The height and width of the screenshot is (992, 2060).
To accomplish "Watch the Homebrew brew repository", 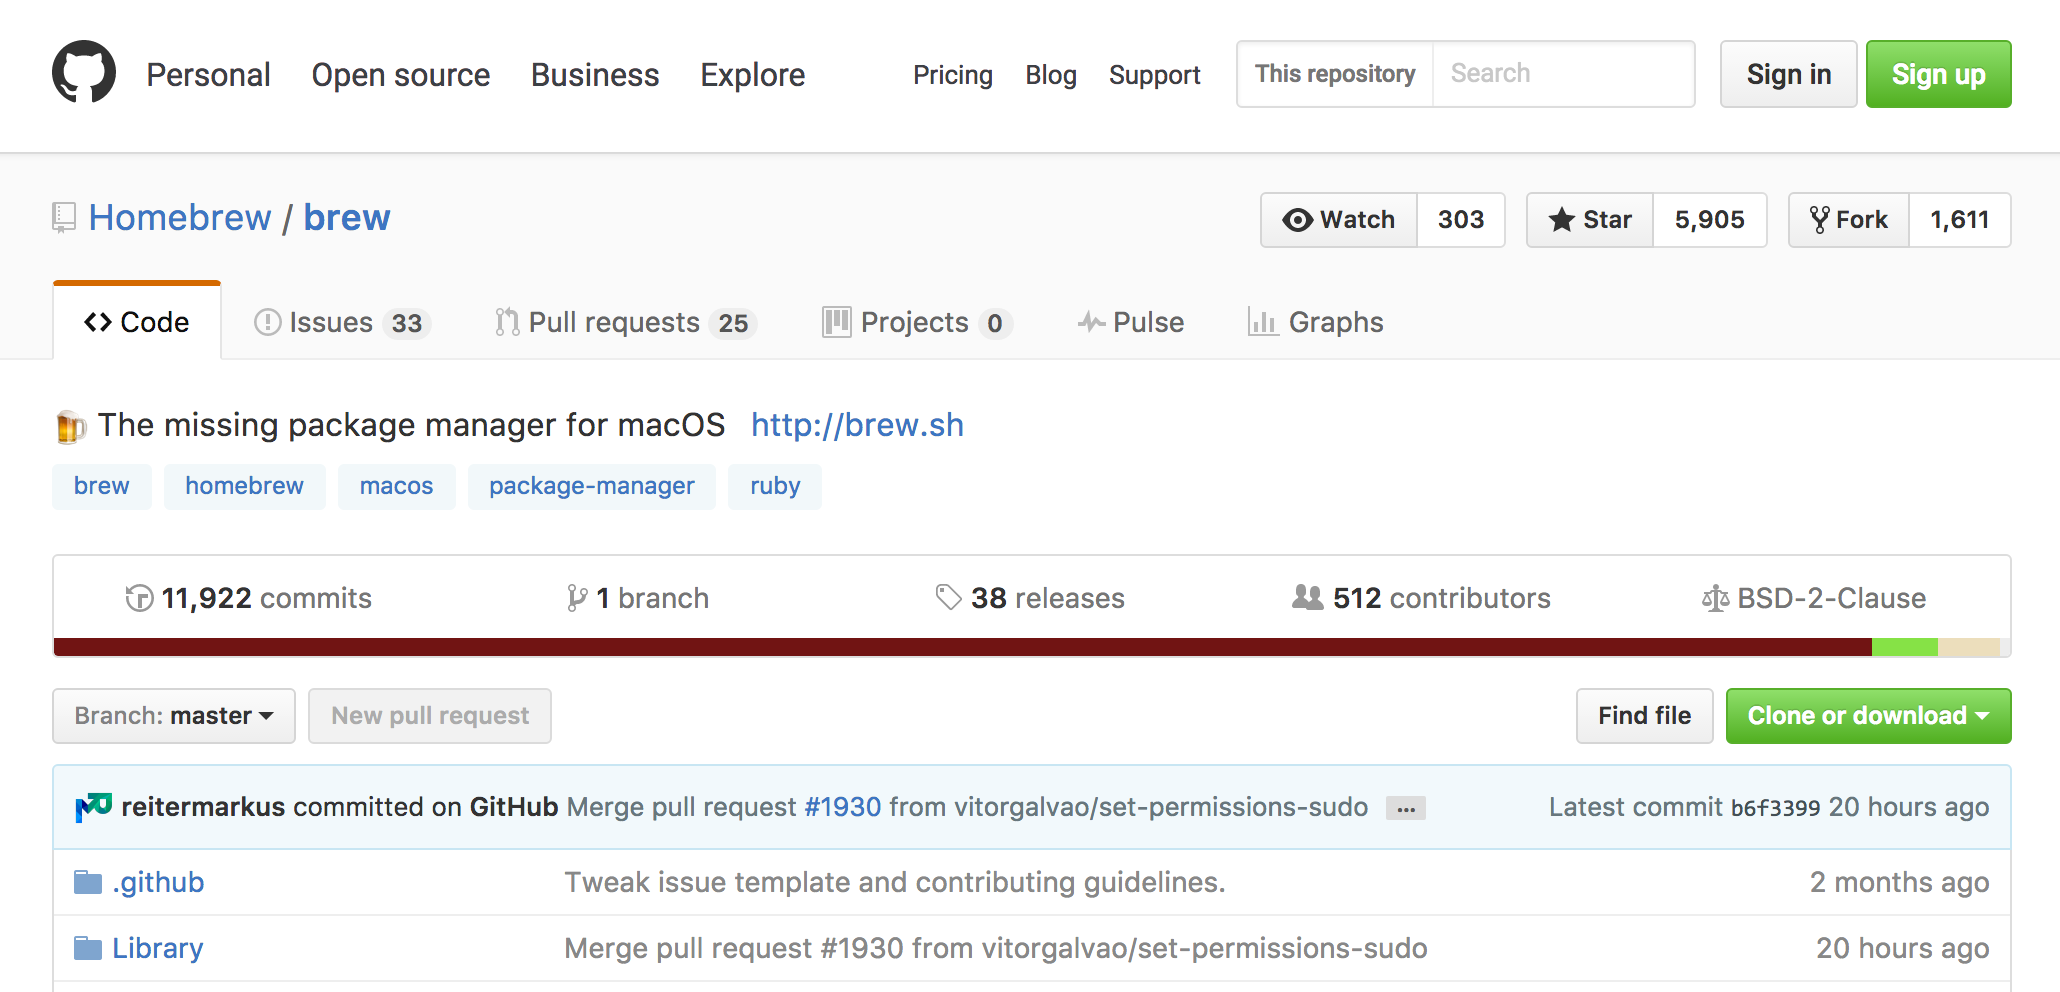I will [x=1339, y=220].
